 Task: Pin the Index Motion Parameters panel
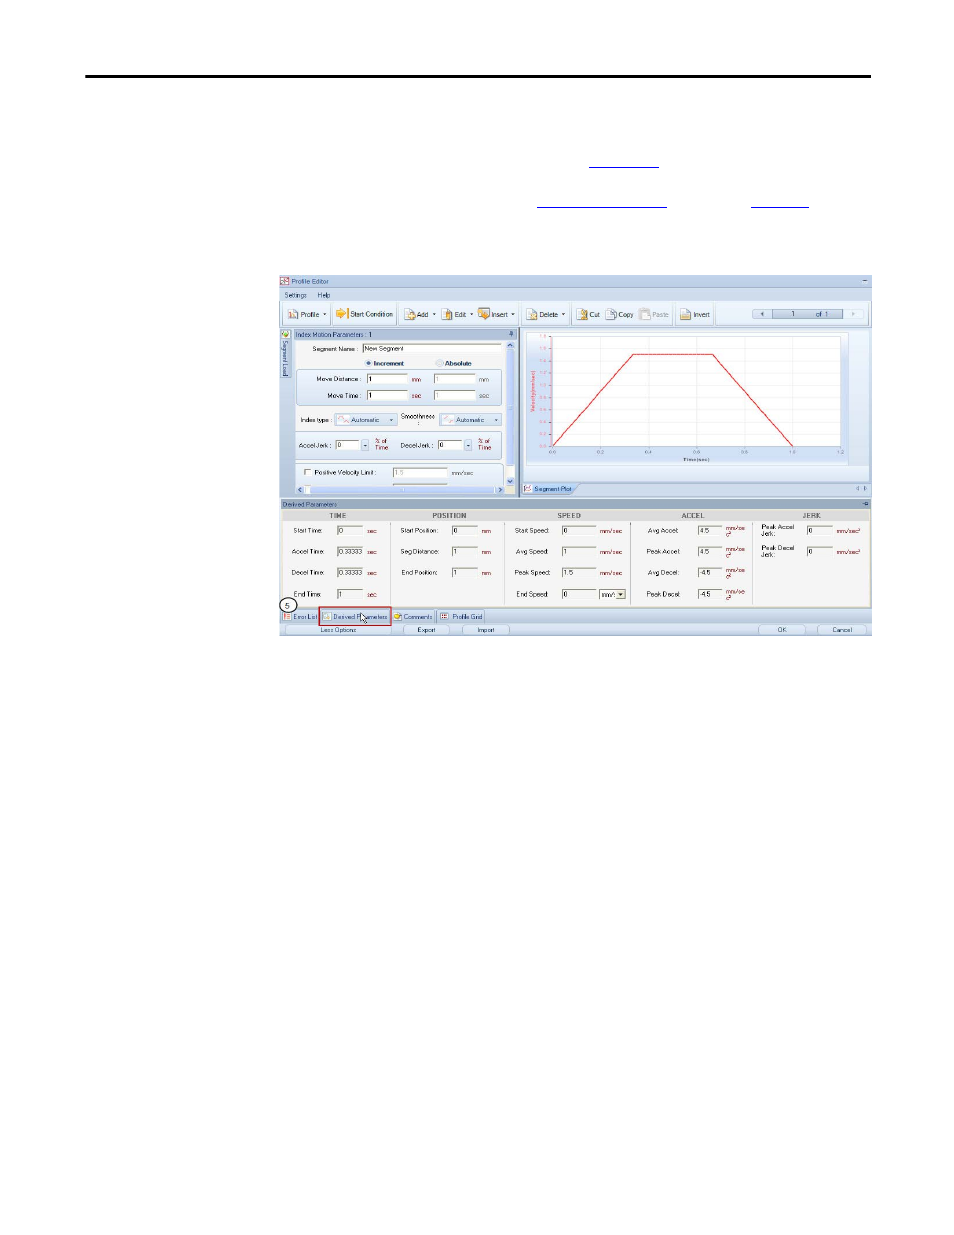(x=511, y=334)
